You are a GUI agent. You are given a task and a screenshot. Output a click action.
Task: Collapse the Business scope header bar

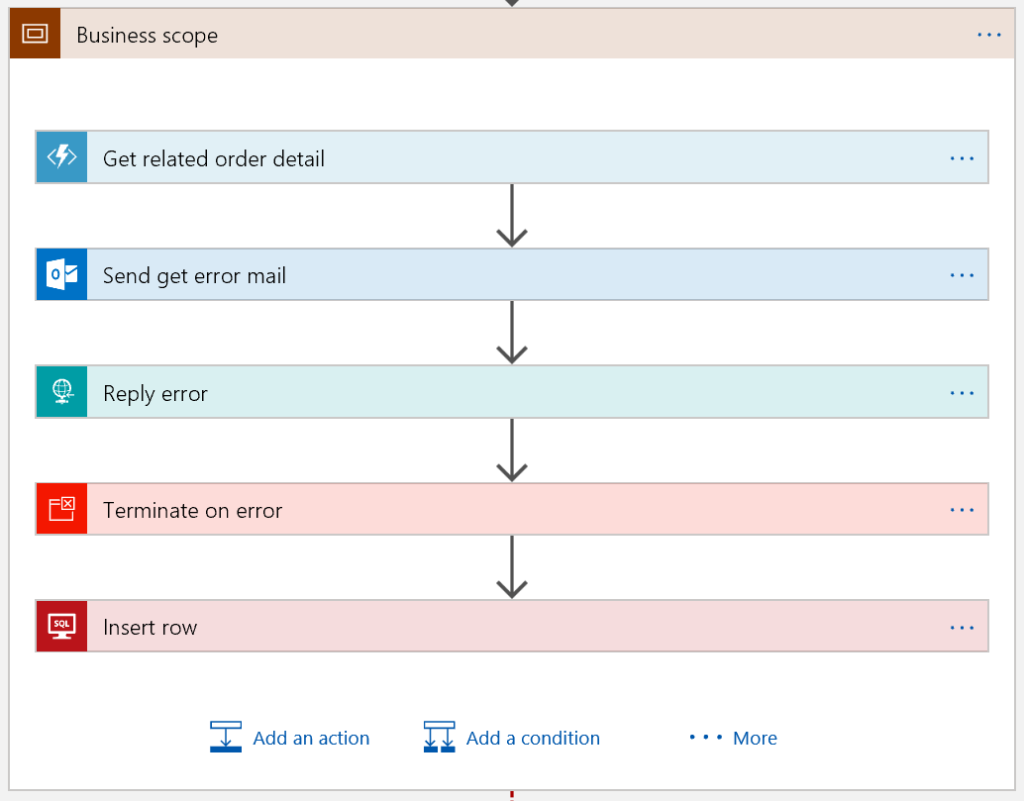tap(512, 33)
